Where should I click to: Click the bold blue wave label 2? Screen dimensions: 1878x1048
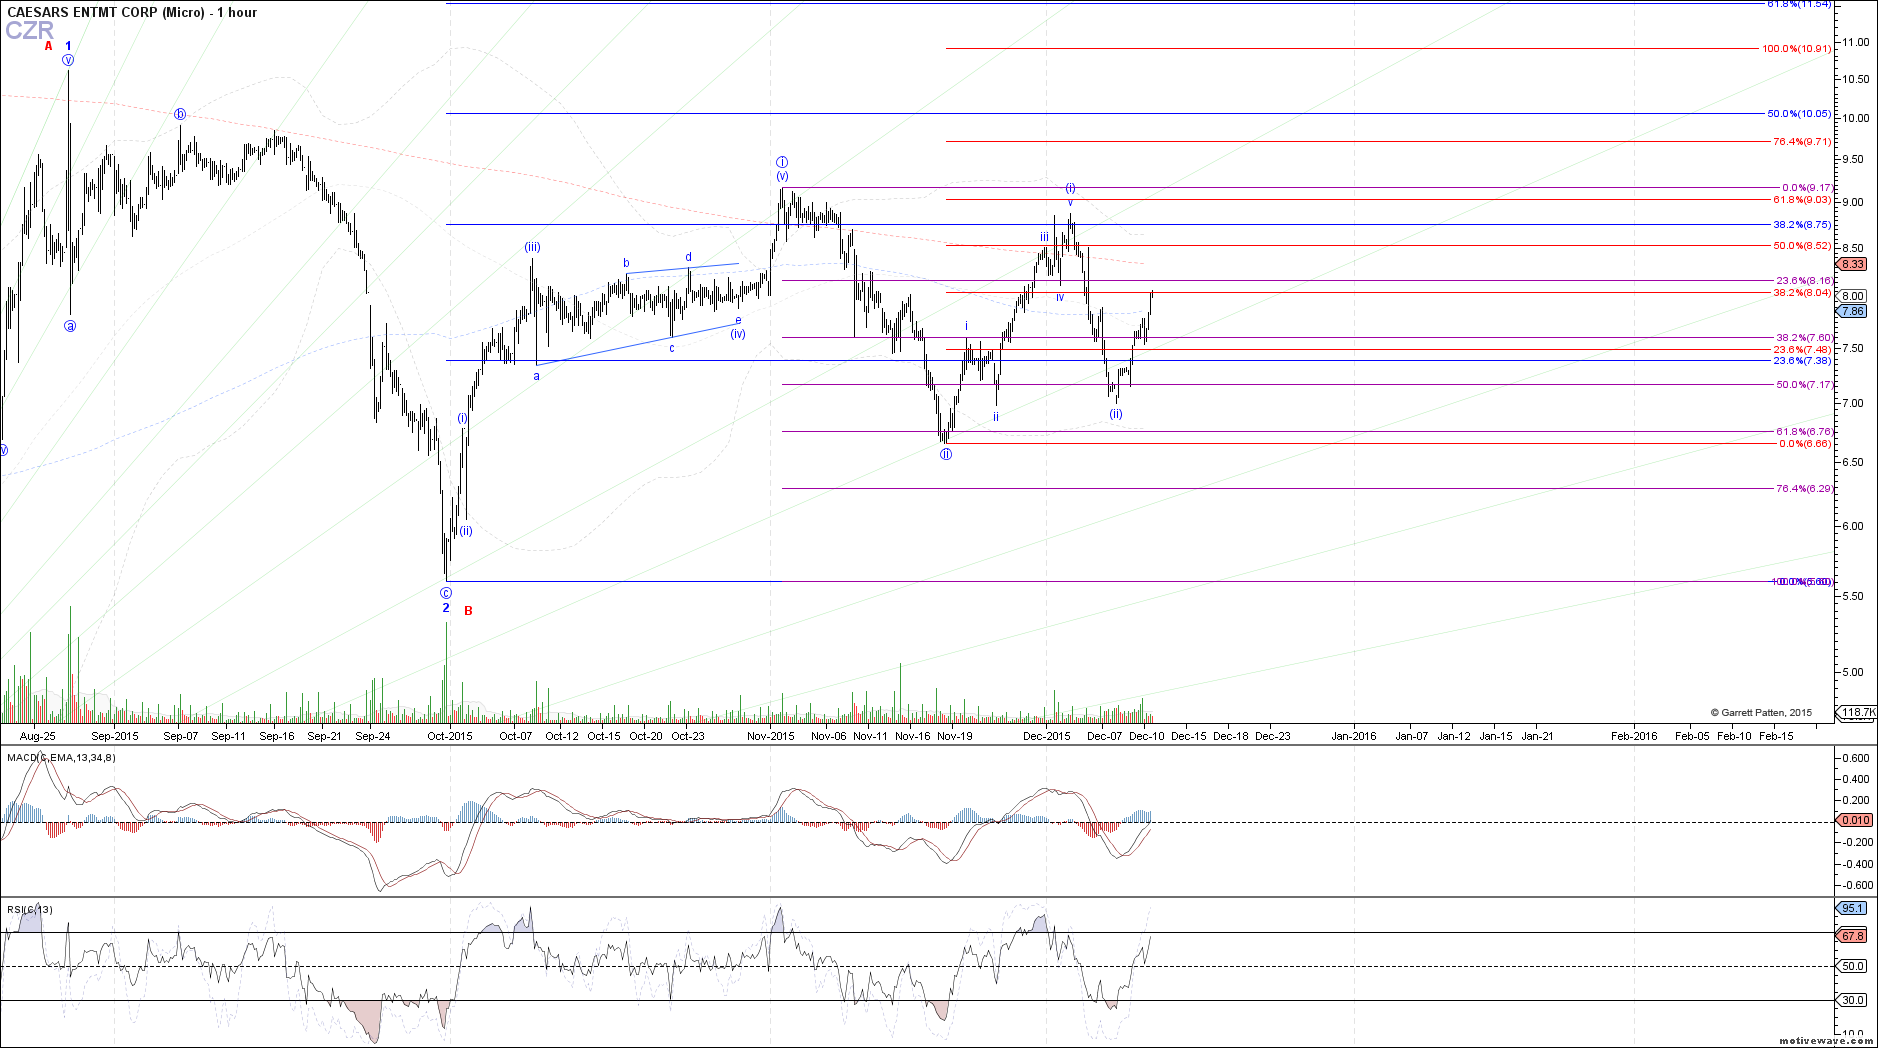(x=446, y=608)
